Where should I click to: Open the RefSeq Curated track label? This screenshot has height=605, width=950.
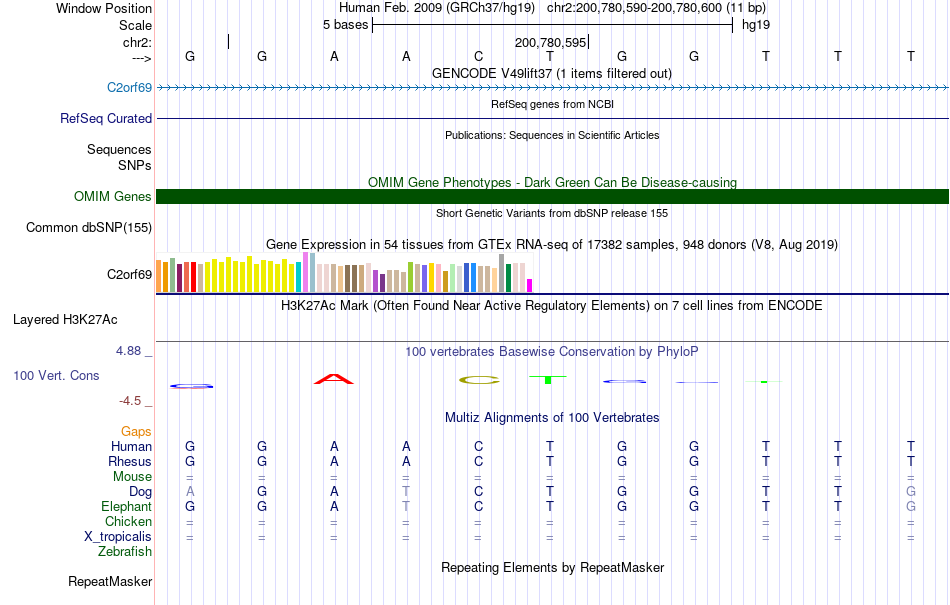(x=106, y=119)
